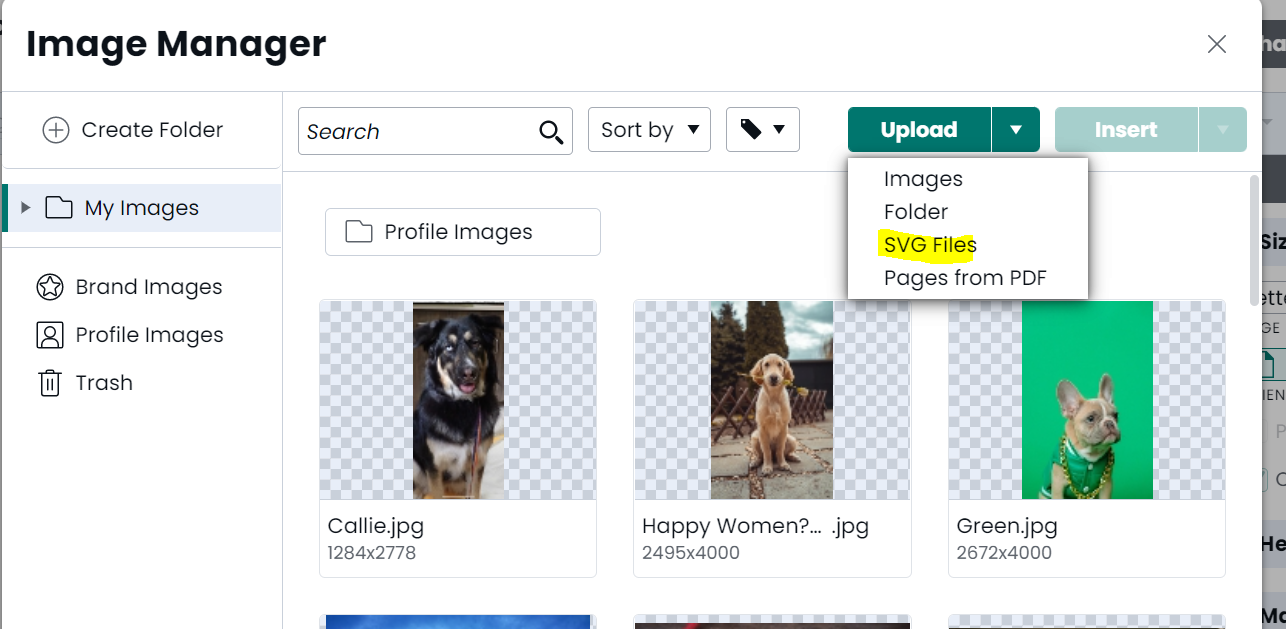Click the Insert button's dropdown arrow
Viewport: 1286px width, 629px height.
pyautogui.click(x=1222, y=129)
